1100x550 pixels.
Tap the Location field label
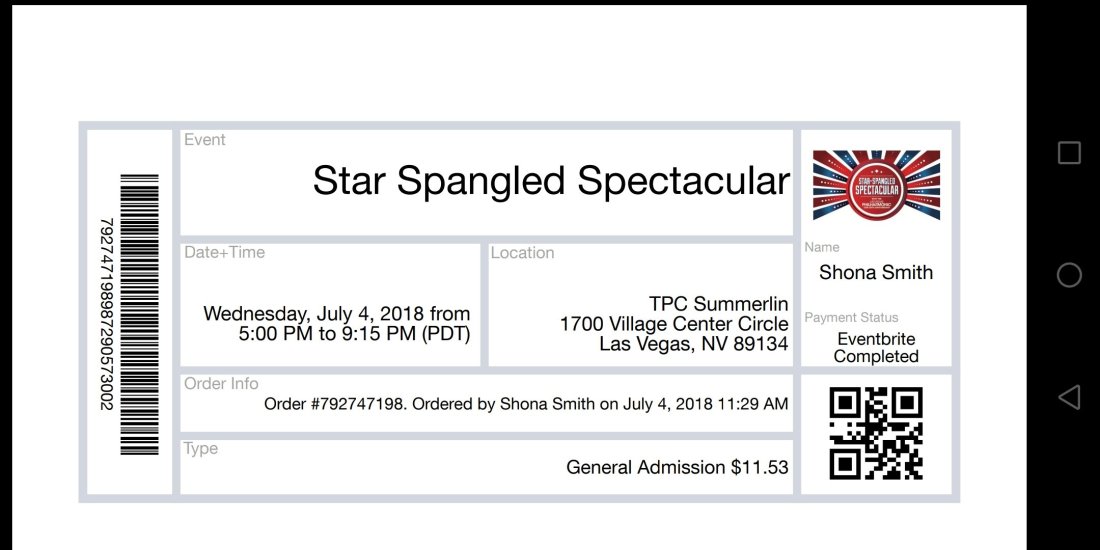pos(522,253)
